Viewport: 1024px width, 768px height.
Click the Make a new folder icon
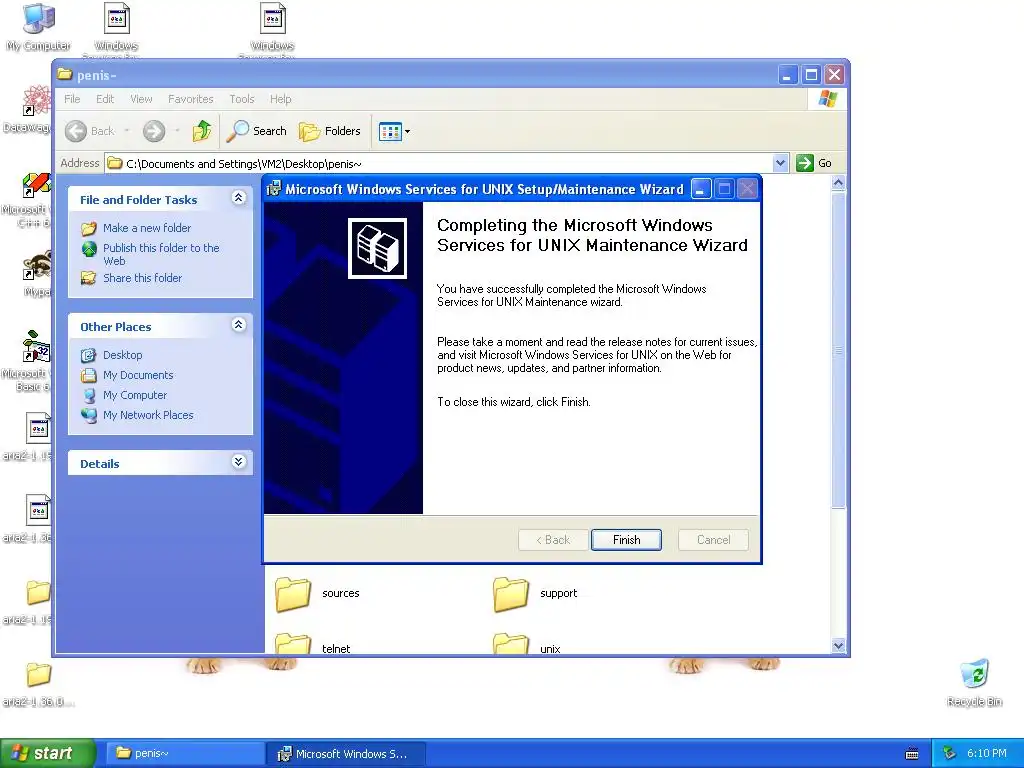(89, 229)
